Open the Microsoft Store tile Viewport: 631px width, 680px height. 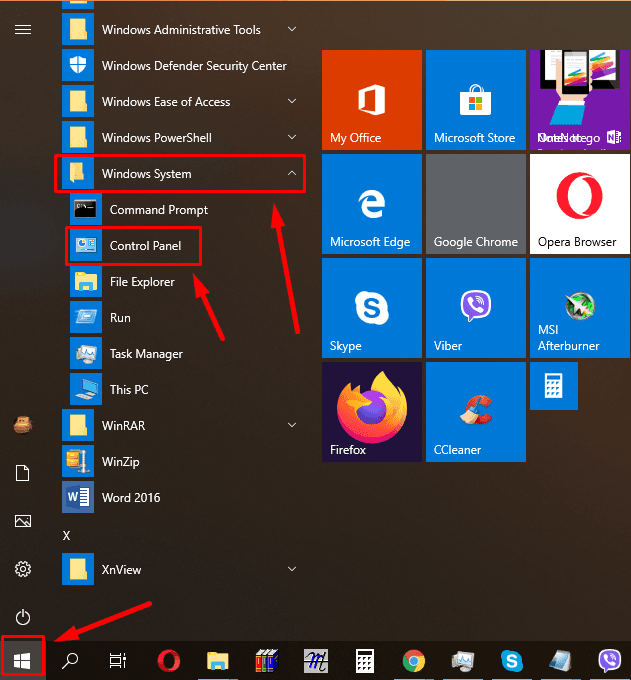(476, 100)
